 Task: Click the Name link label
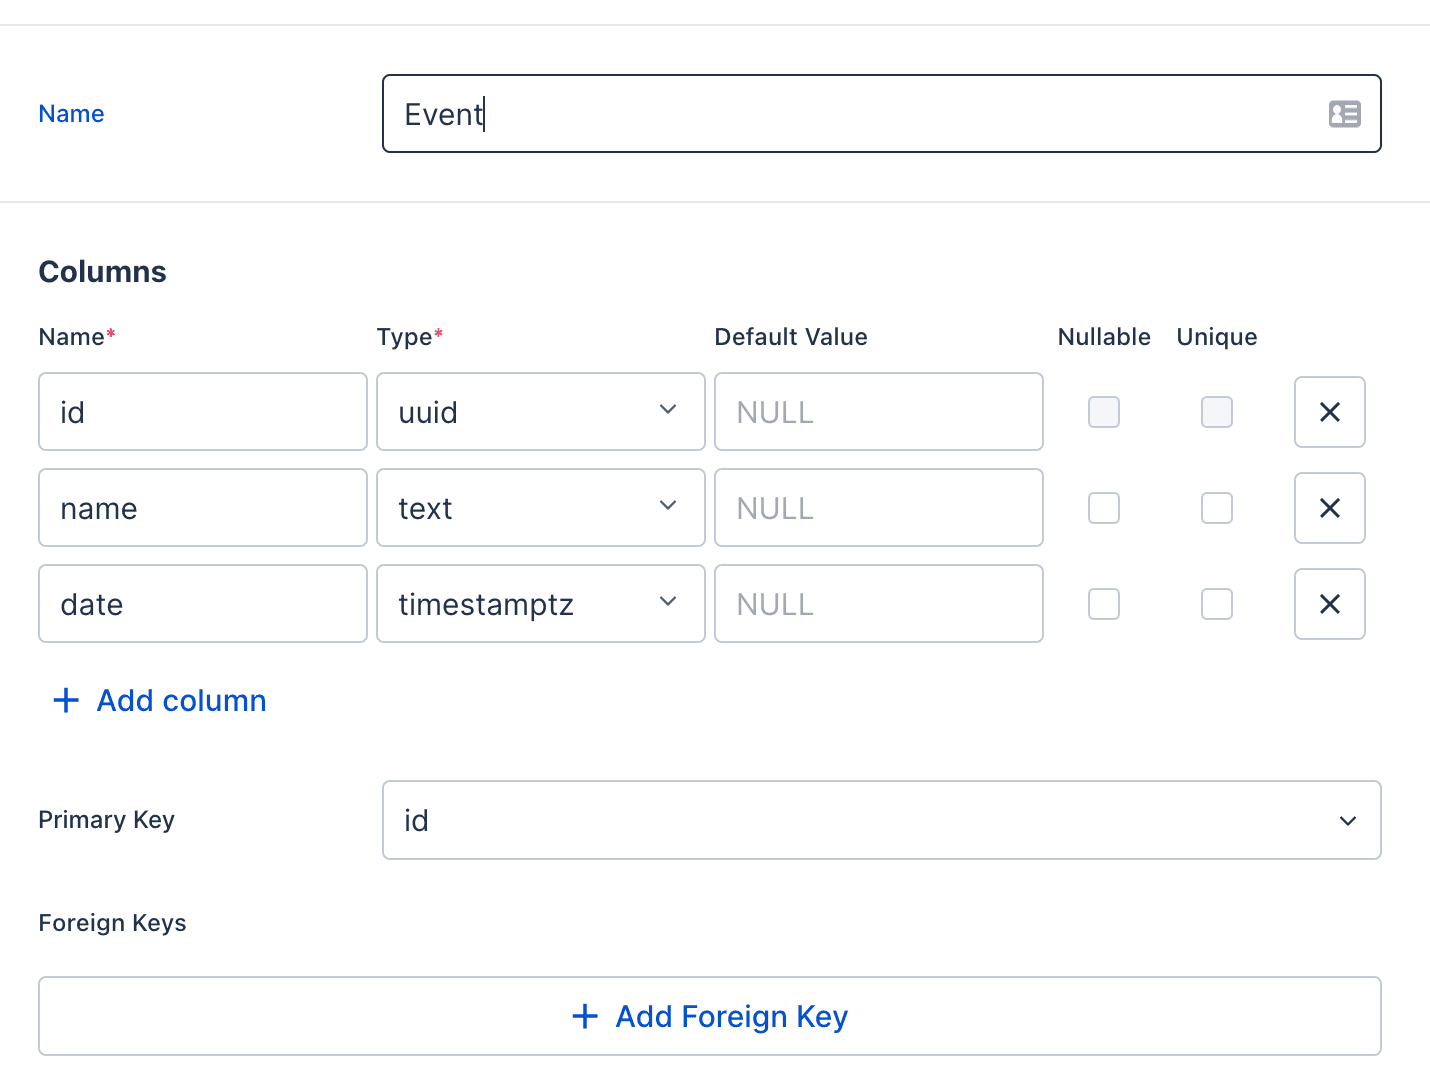point(70,113)
